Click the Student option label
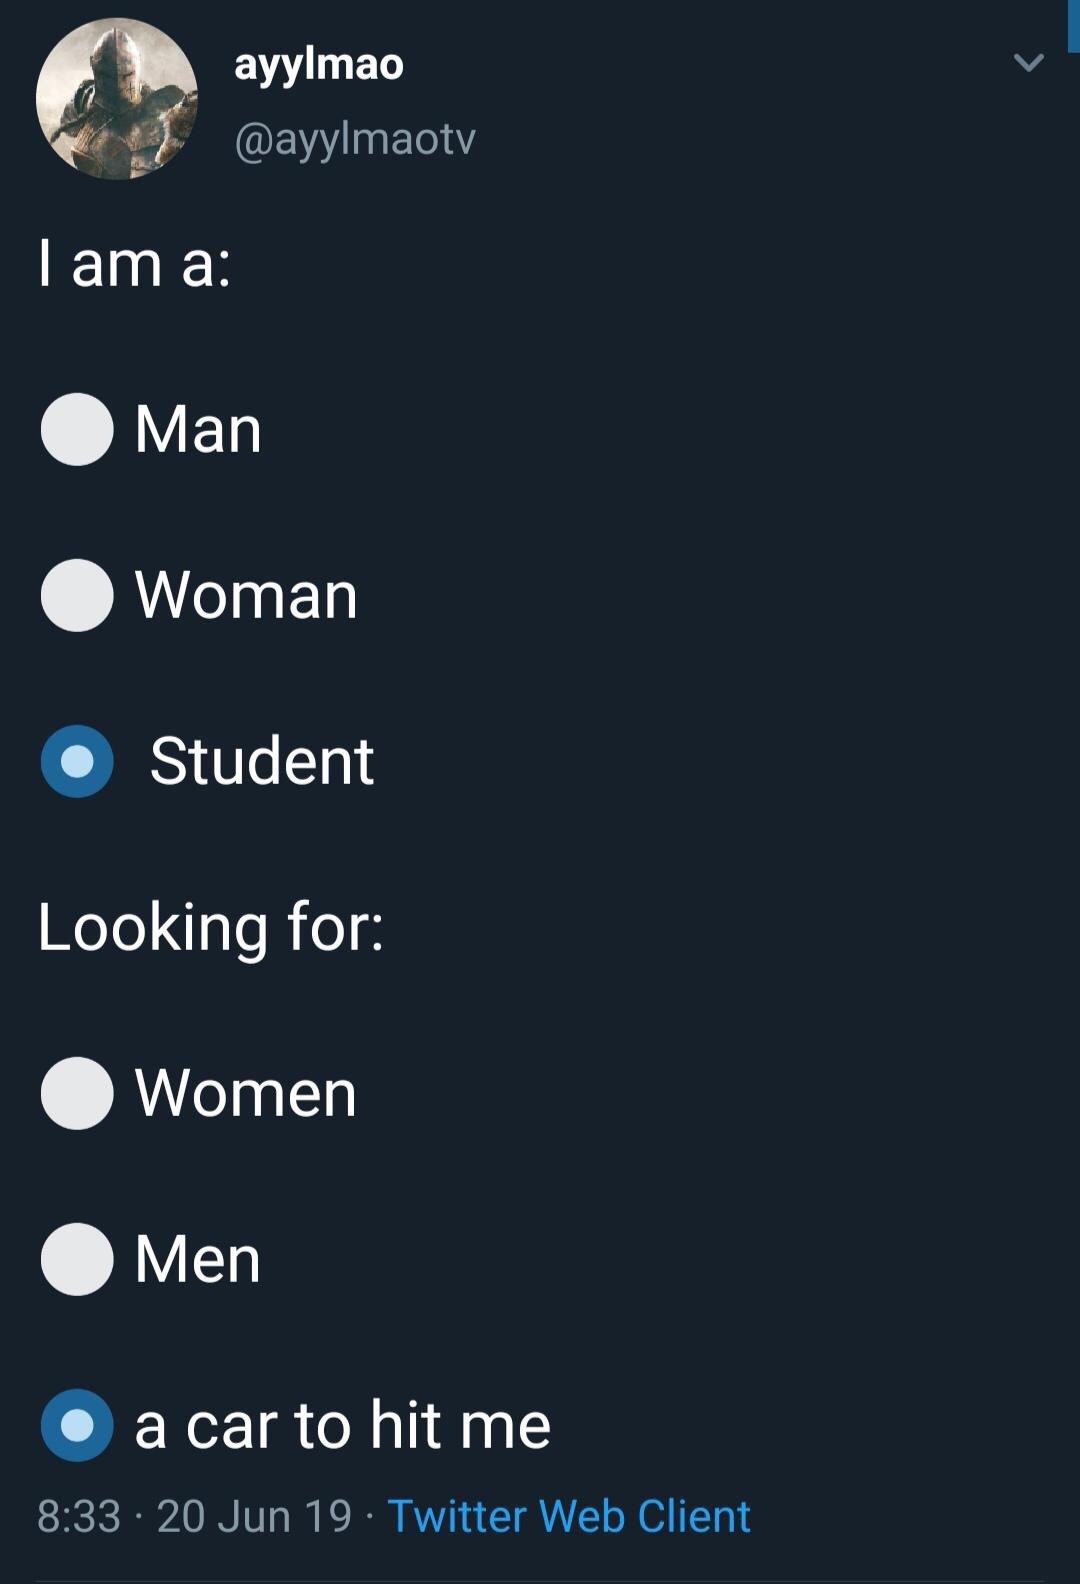The width and height of the screenshot is (1080, 1584). coord(262,761)
